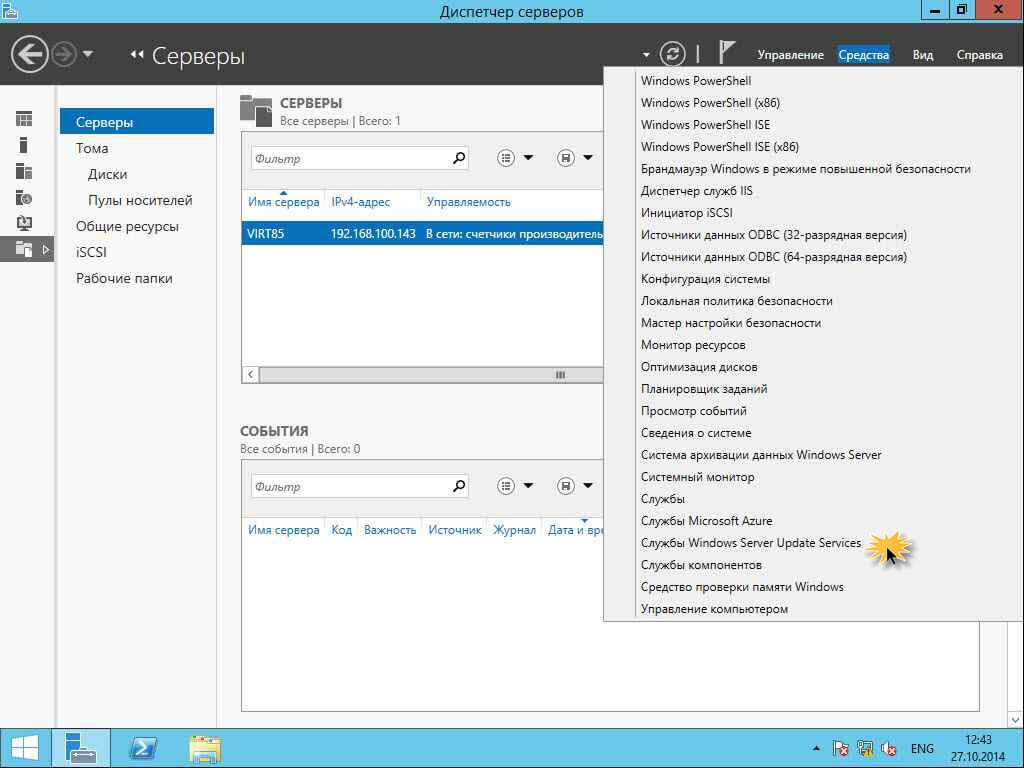This screenshot has height=768, width=1024.
Task: Select Рабочие папки in the navigation pane
Action: (x=124, y=278)
